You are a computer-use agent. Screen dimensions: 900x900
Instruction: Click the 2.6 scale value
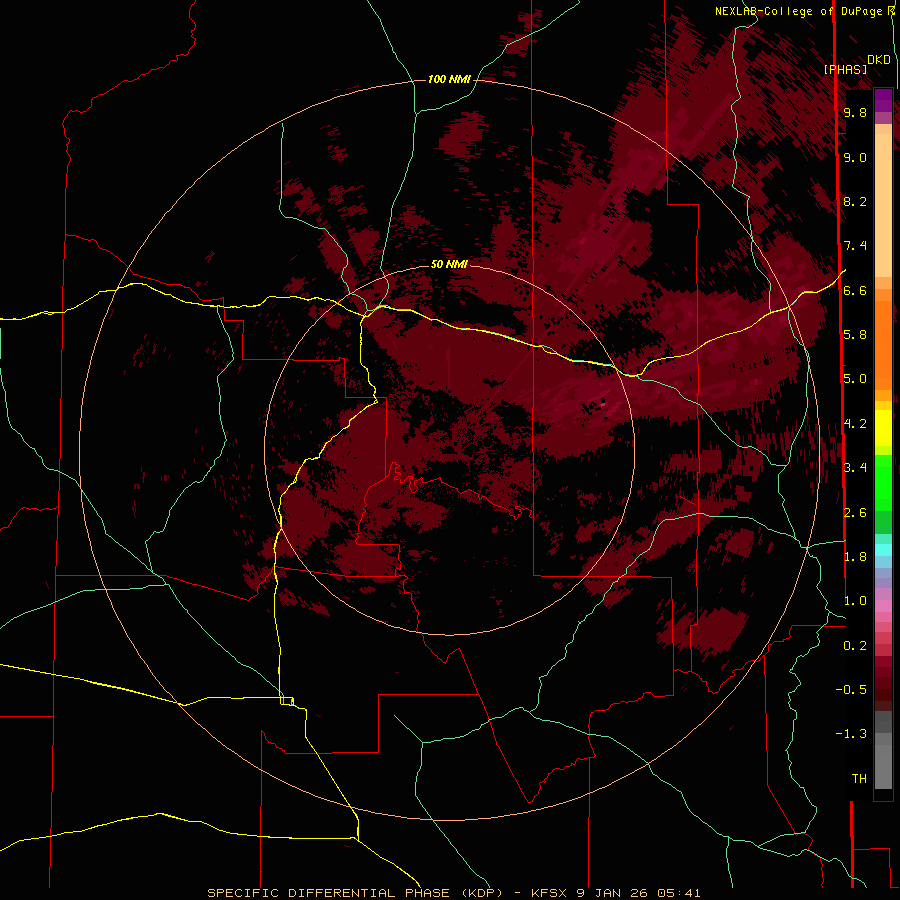tap(855, 513)
